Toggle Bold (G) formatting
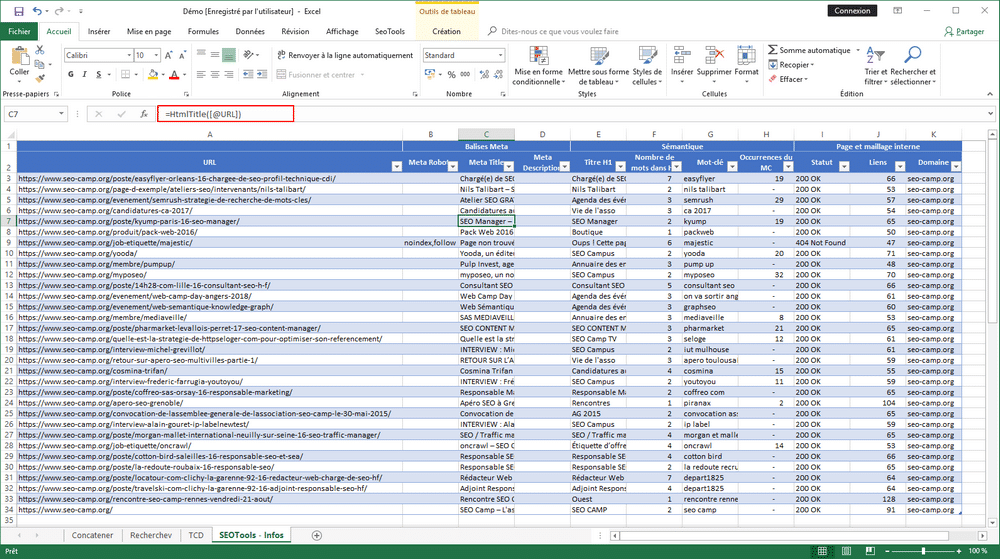This screenshot has width=1000, height=559. coord(71,75)
